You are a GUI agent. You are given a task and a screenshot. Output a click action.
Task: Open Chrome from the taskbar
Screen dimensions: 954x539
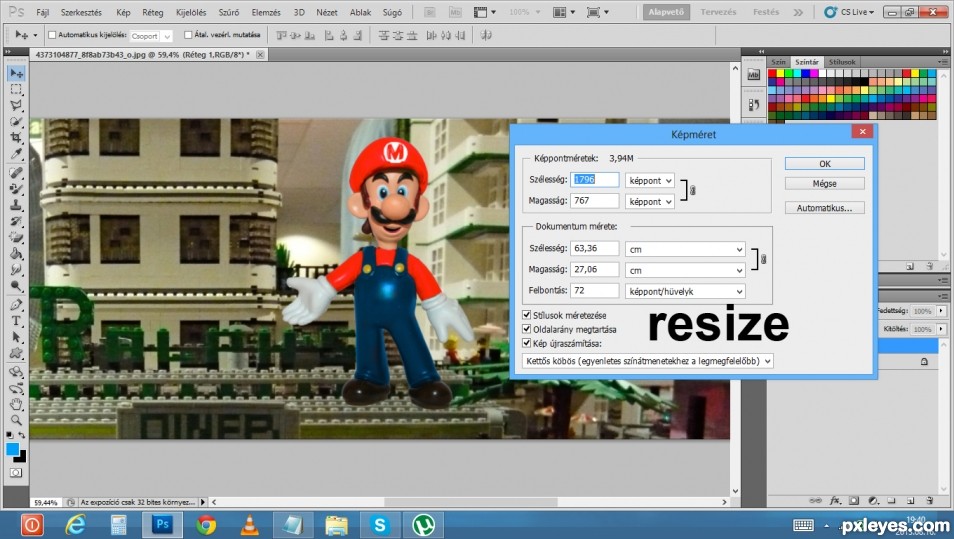point(206,524)
